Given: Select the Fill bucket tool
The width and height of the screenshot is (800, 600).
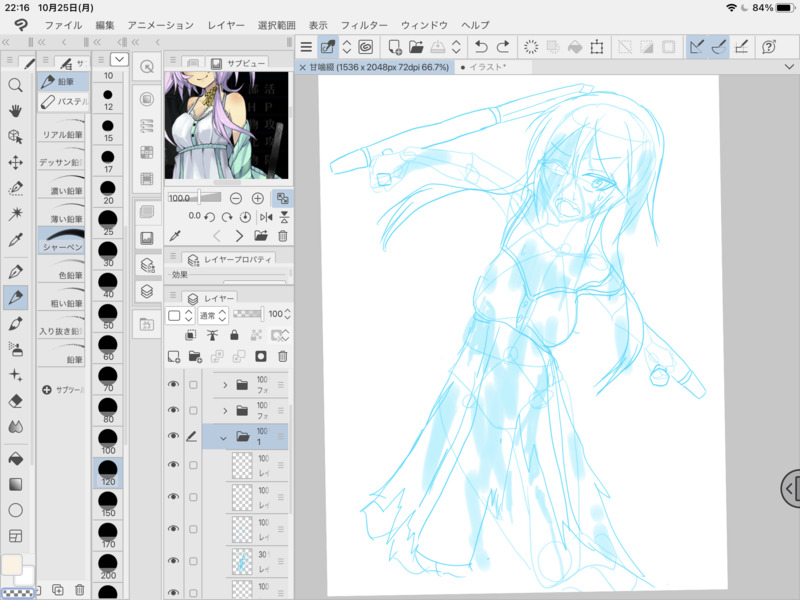Looking at the screenshot, I should point(15,458).
